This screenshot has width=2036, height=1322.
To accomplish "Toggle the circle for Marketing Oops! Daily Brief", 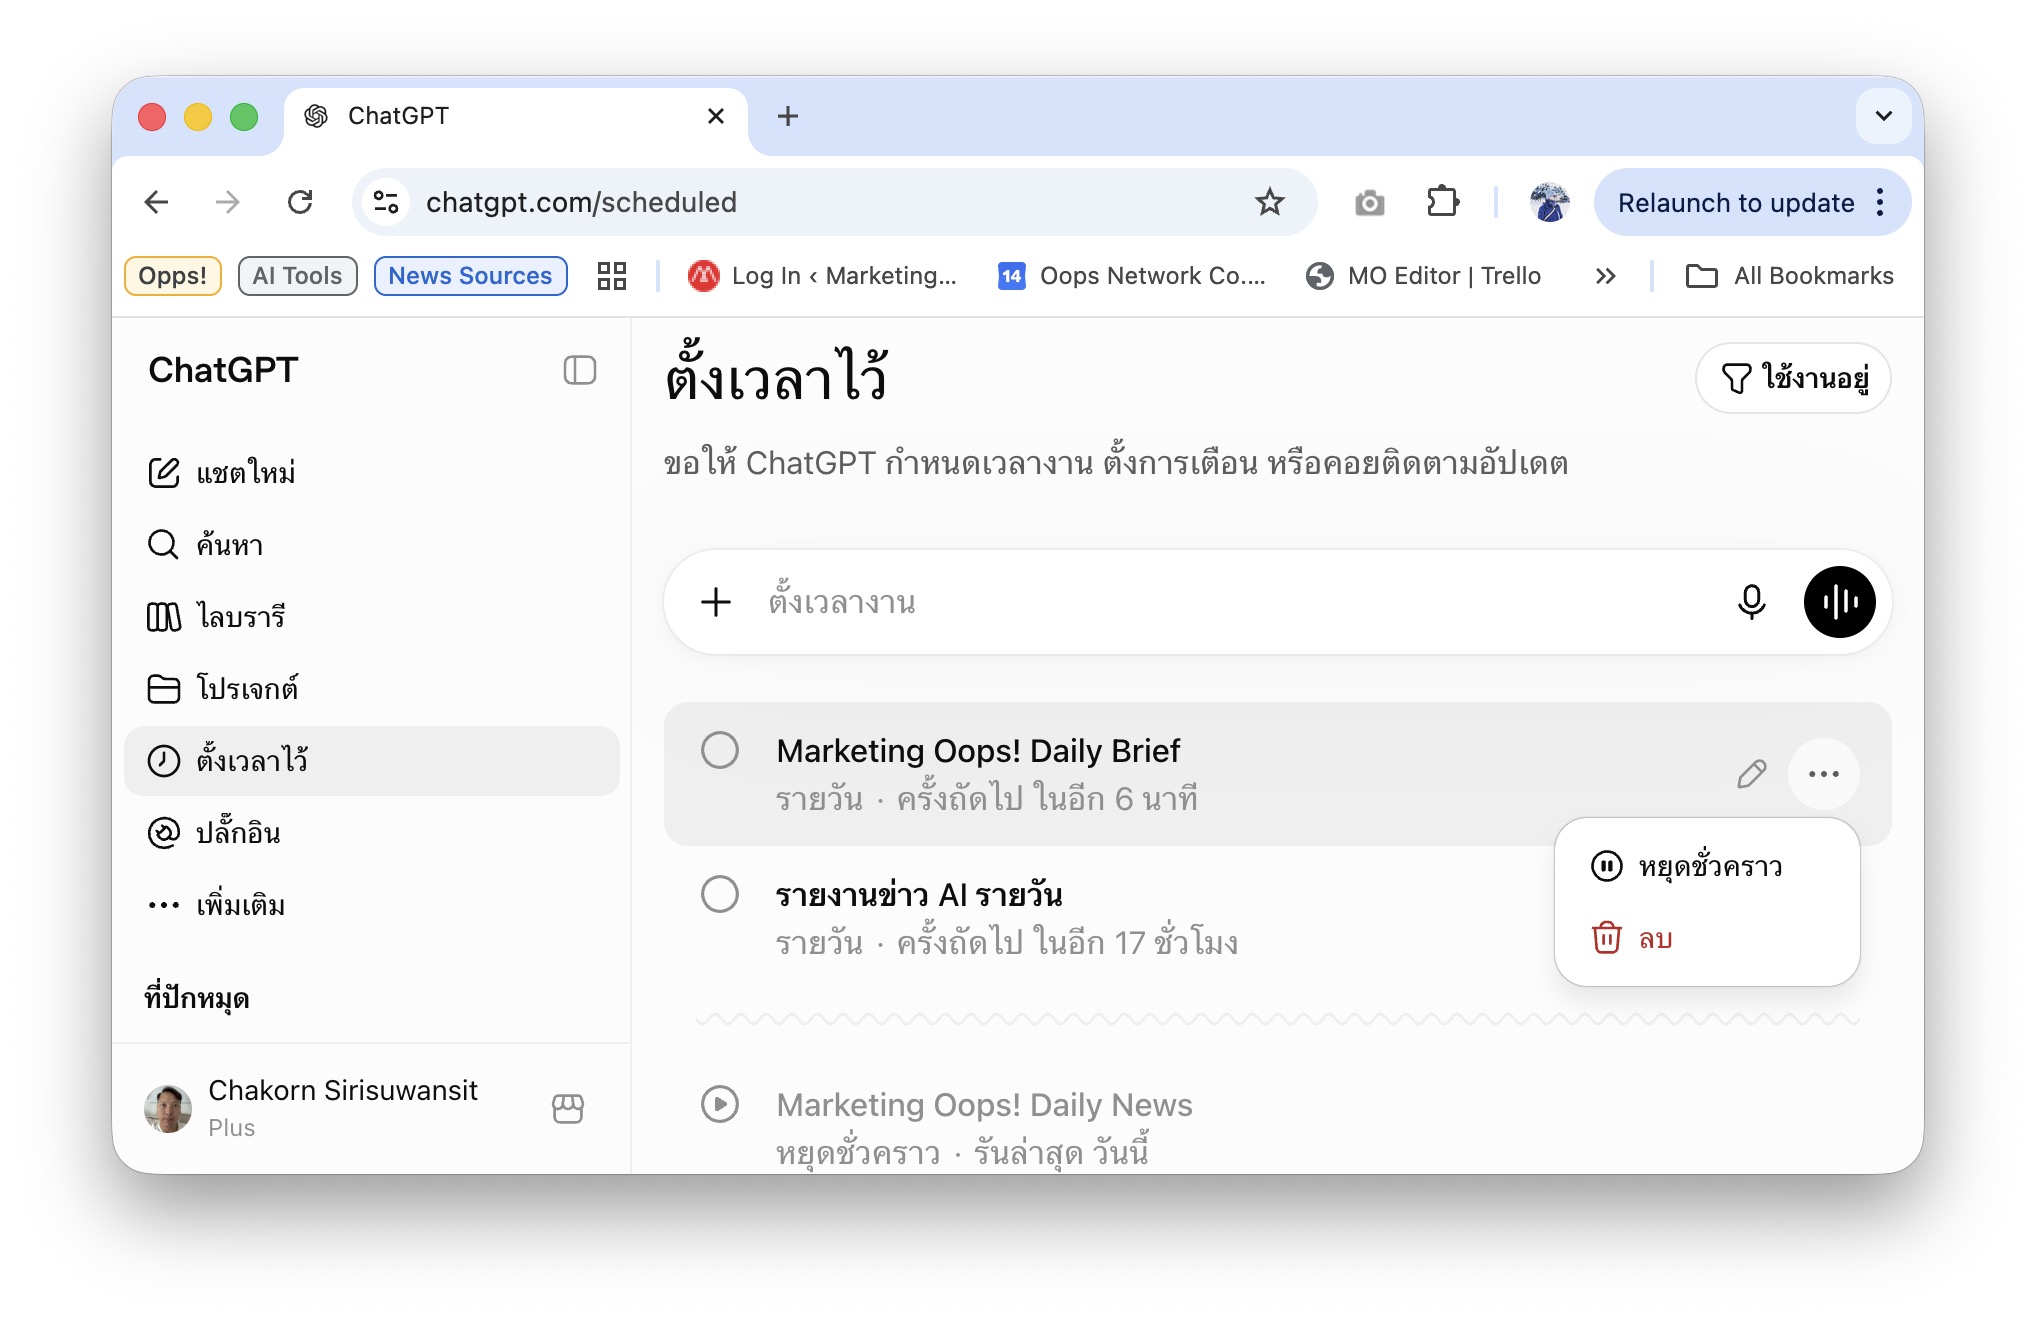I will point(720,750).
